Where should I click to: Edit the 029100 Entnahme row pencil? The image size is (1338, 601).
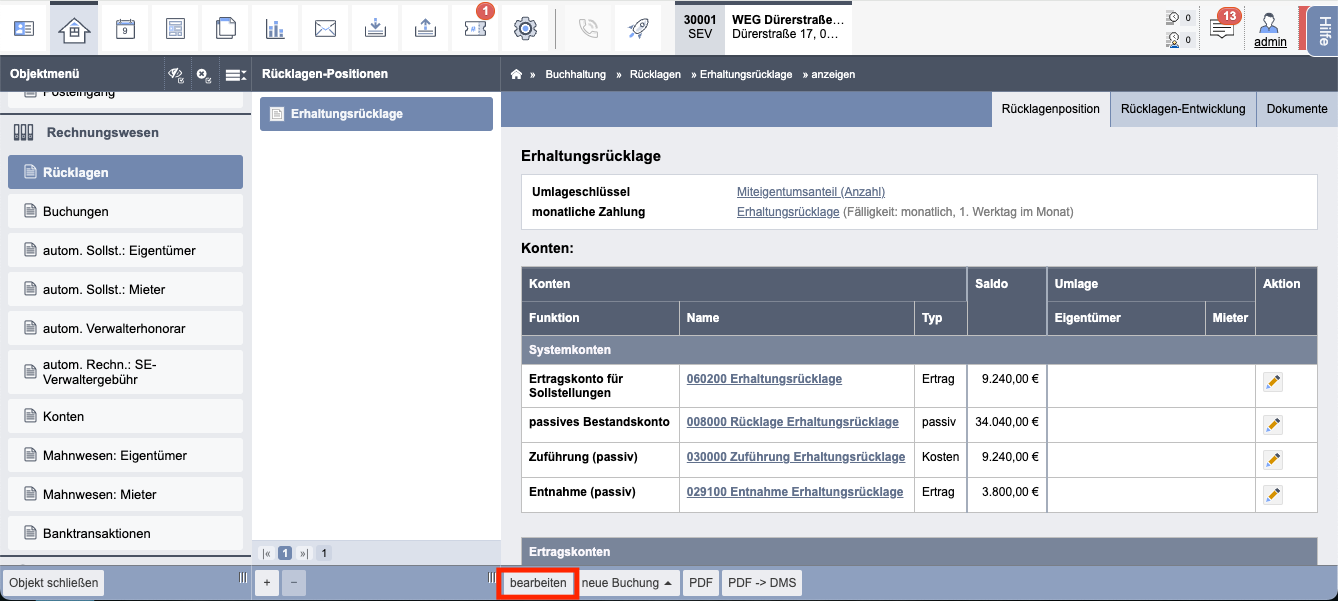1272,495
